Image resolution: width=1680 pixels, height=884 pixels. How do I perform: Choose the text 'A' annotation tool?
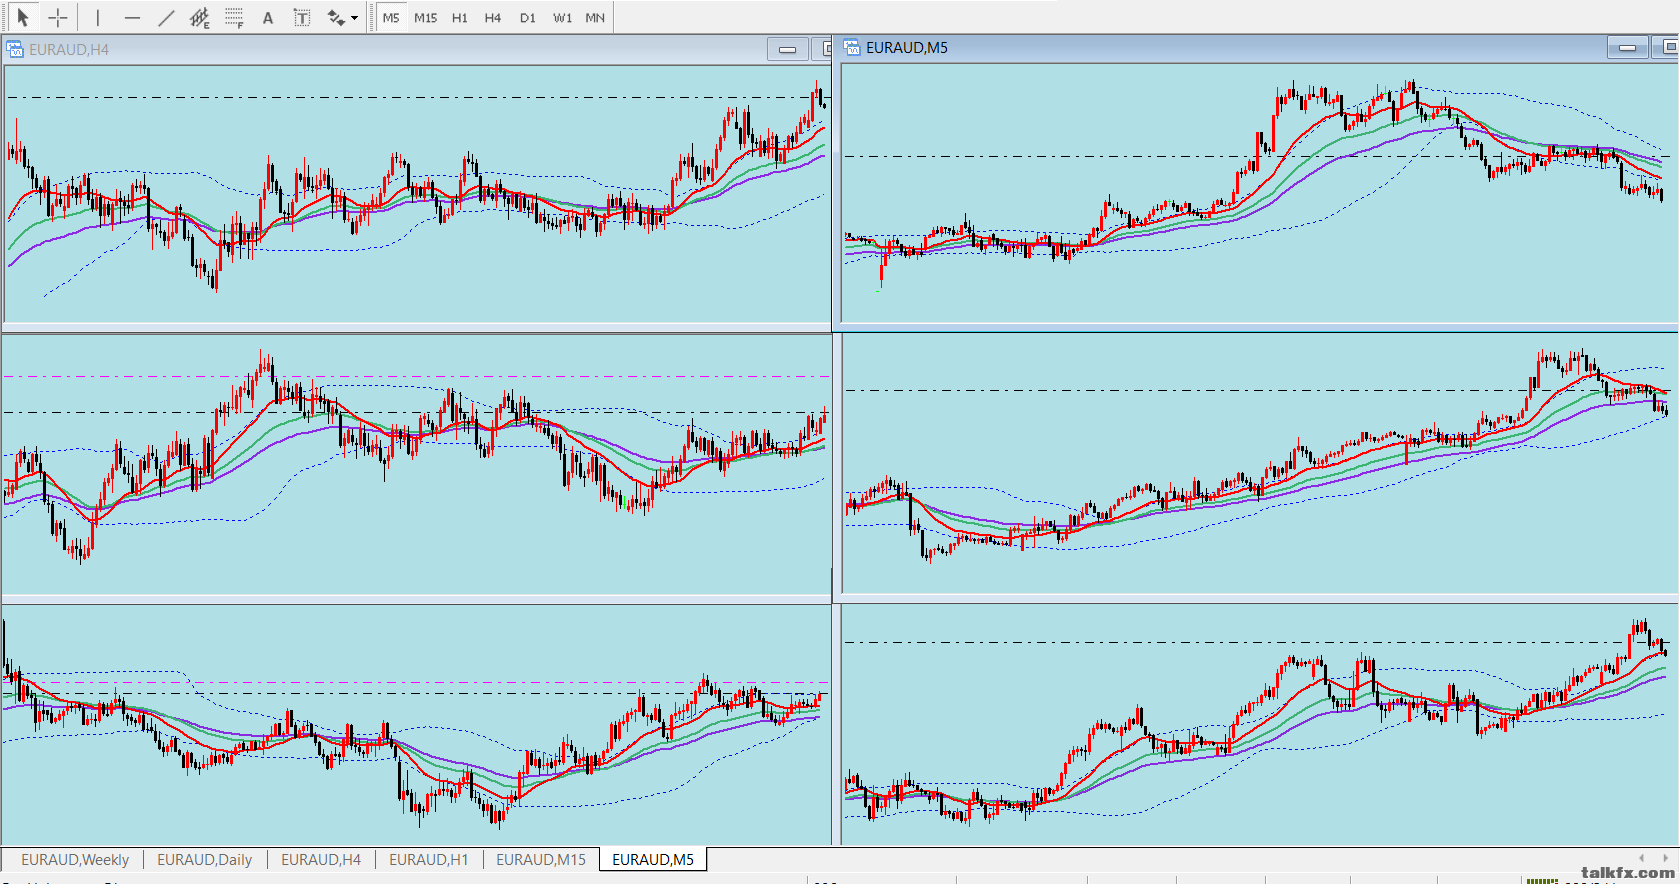coord(268,18)
